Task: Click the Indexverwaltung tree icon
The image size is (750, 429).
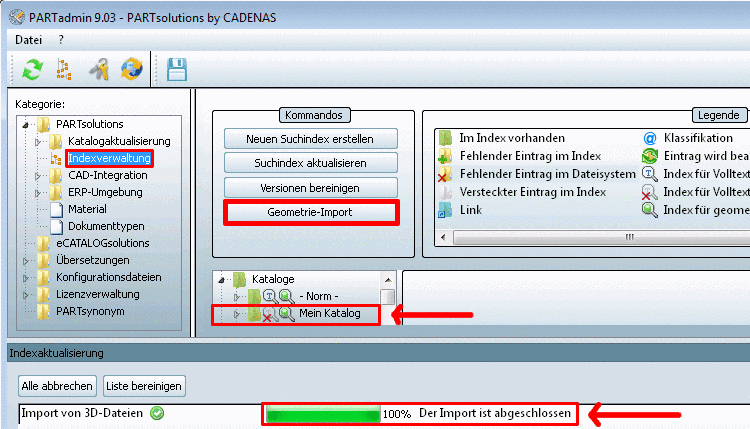Action: pos(56,158)
